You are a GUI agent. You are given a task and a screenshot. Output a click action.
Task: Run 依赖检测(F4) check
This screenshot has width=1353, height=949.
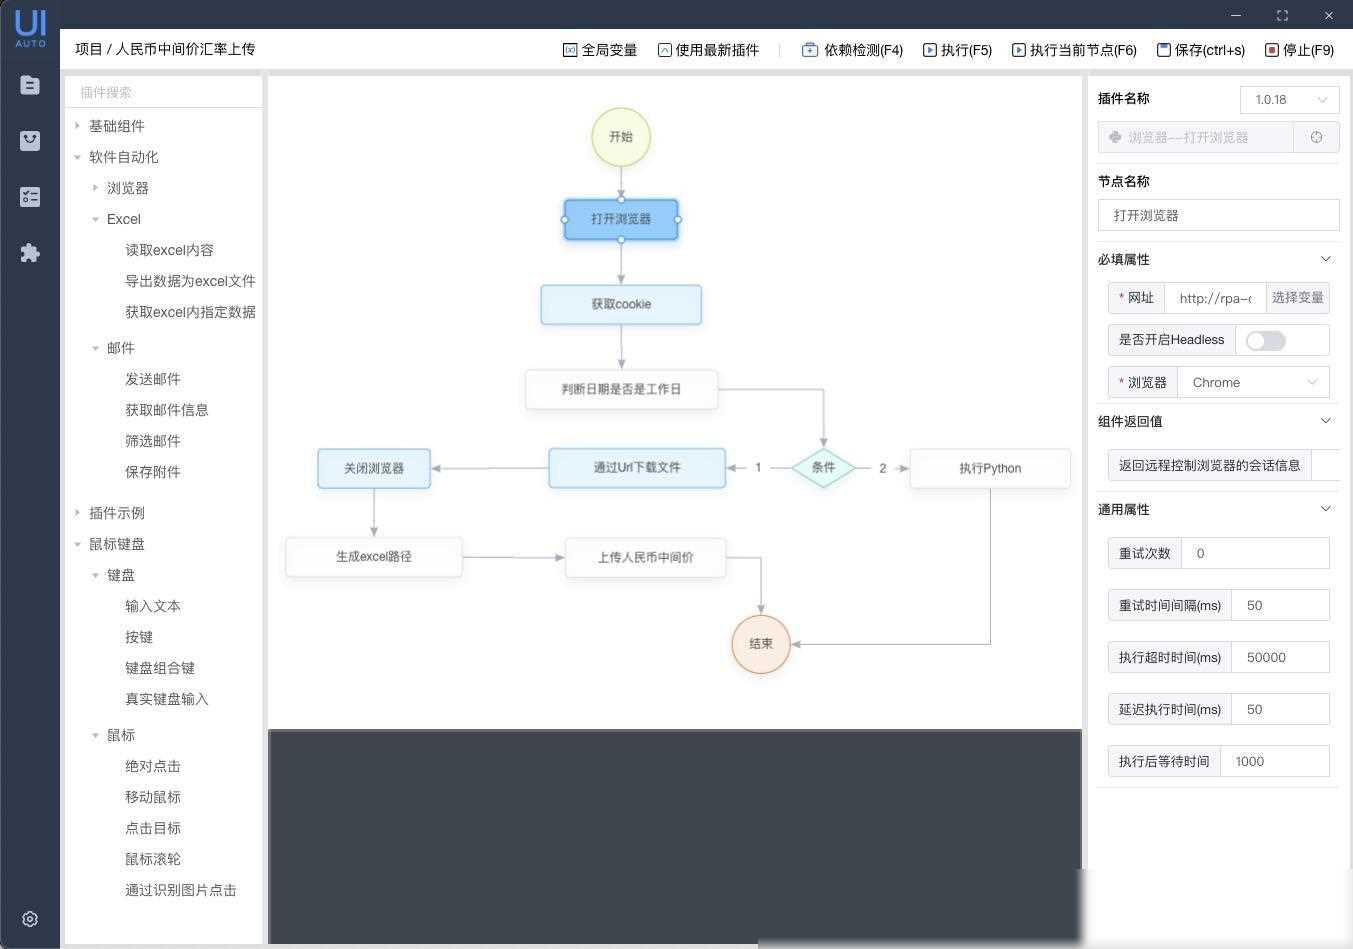863,50
